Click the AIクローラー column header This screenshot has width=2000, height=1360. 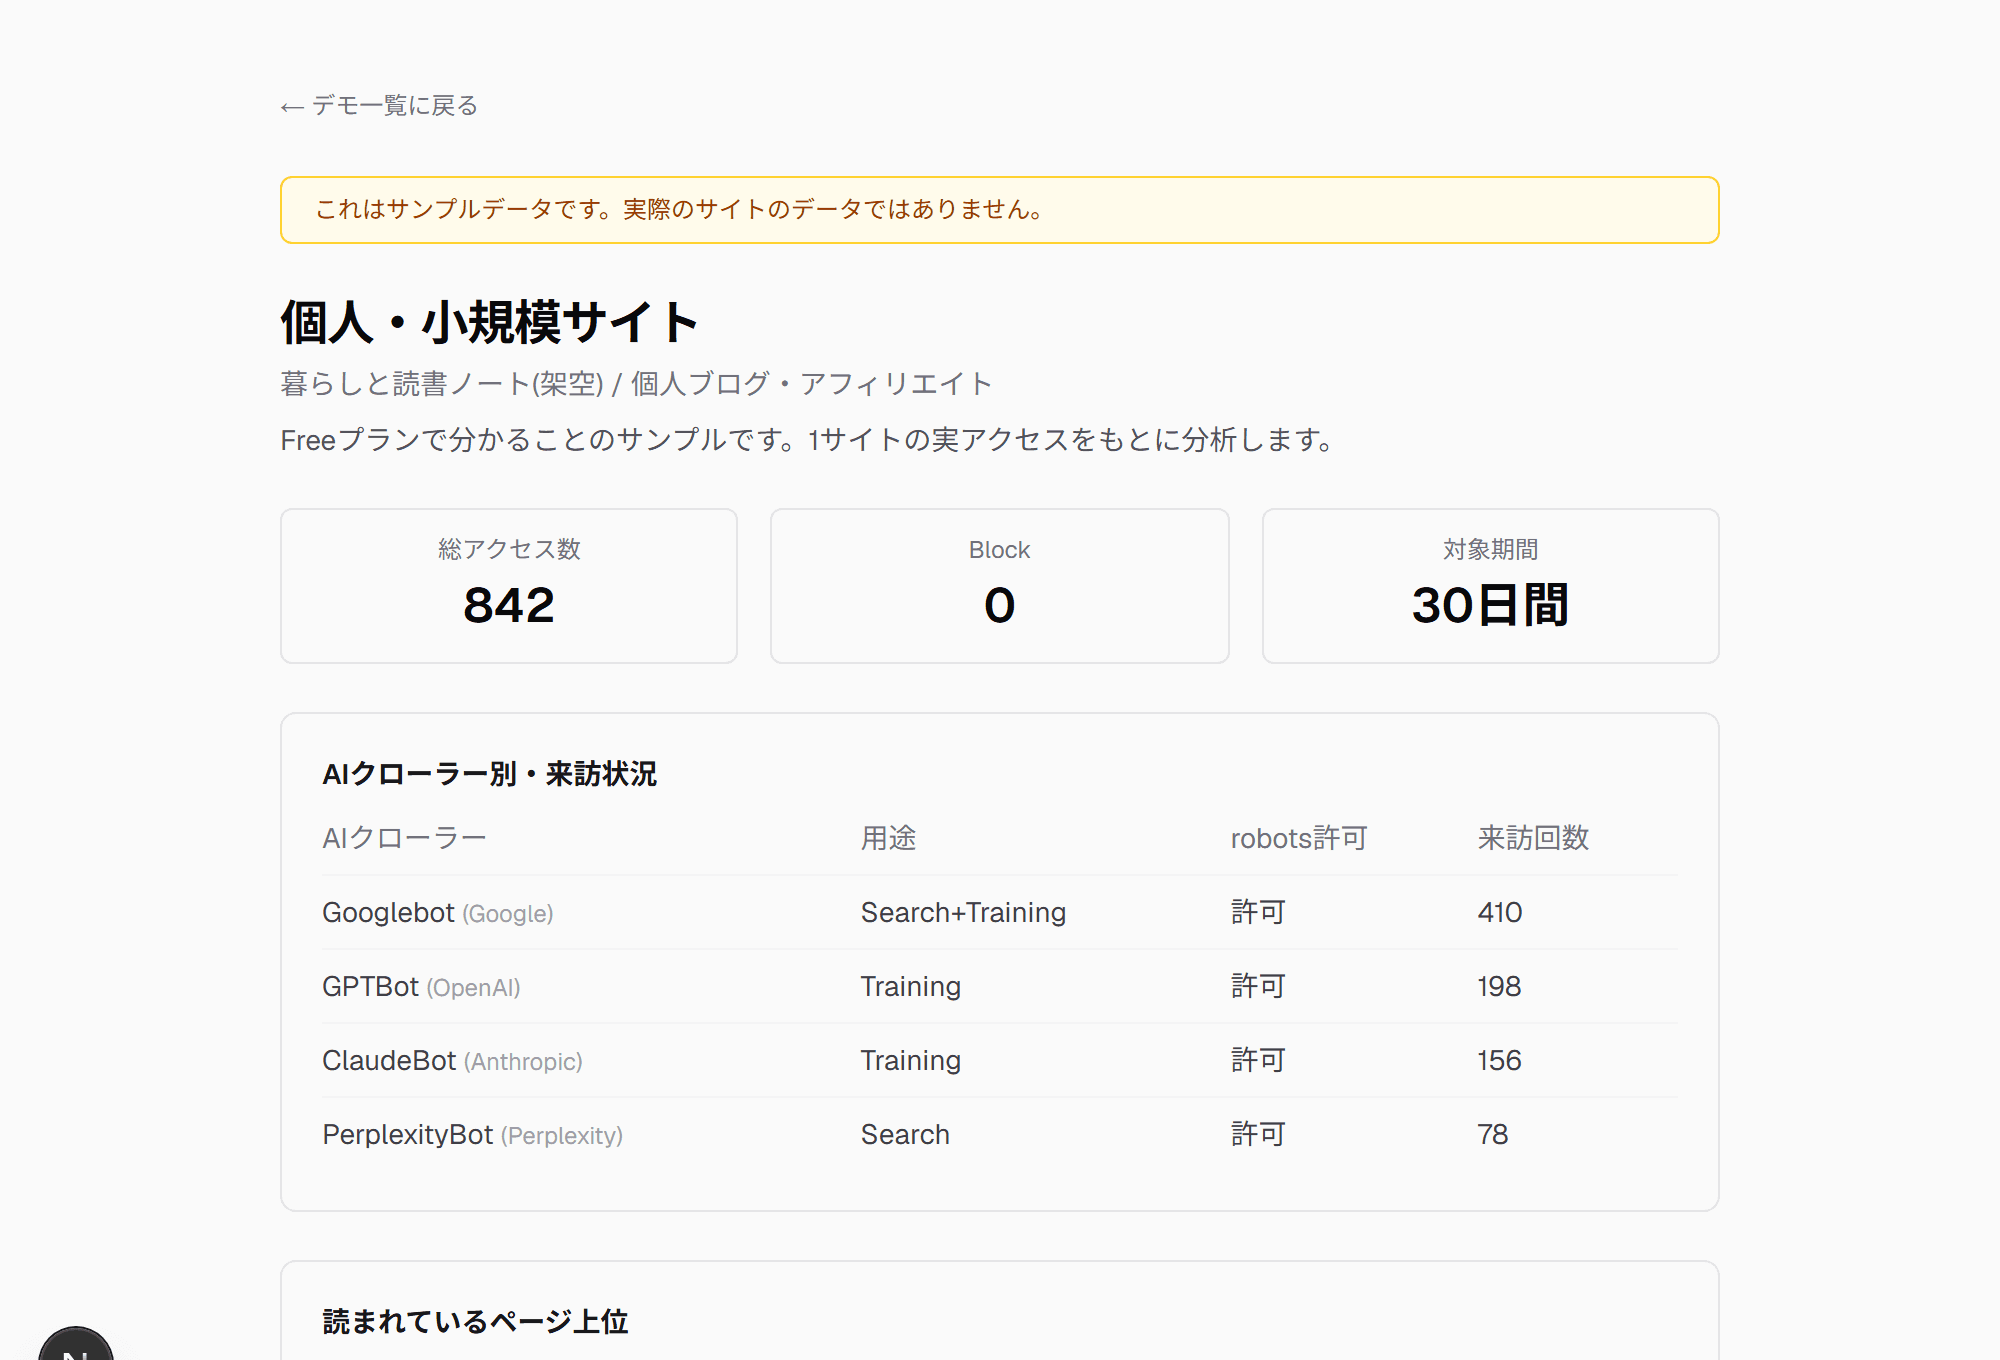pos(404,838)
